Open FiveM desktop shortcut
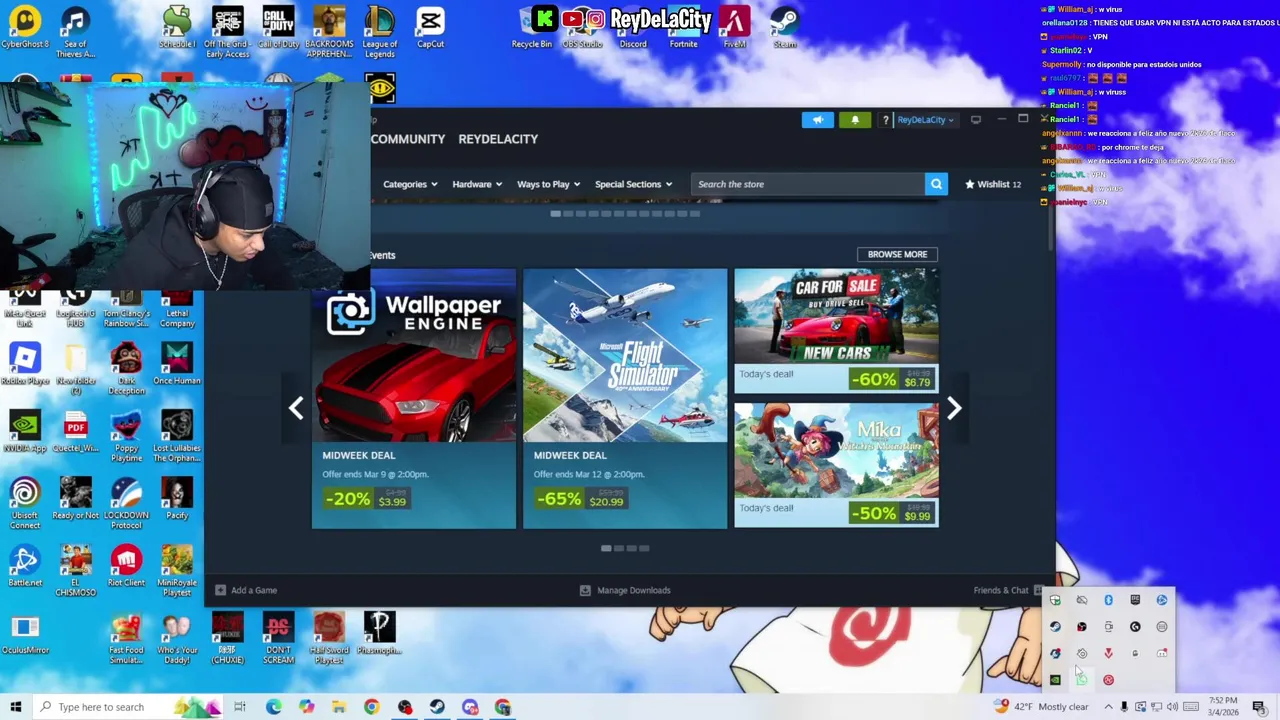The height and width of the screenshot is (720, 1280). pyautogui.click(x=734, y=27)
